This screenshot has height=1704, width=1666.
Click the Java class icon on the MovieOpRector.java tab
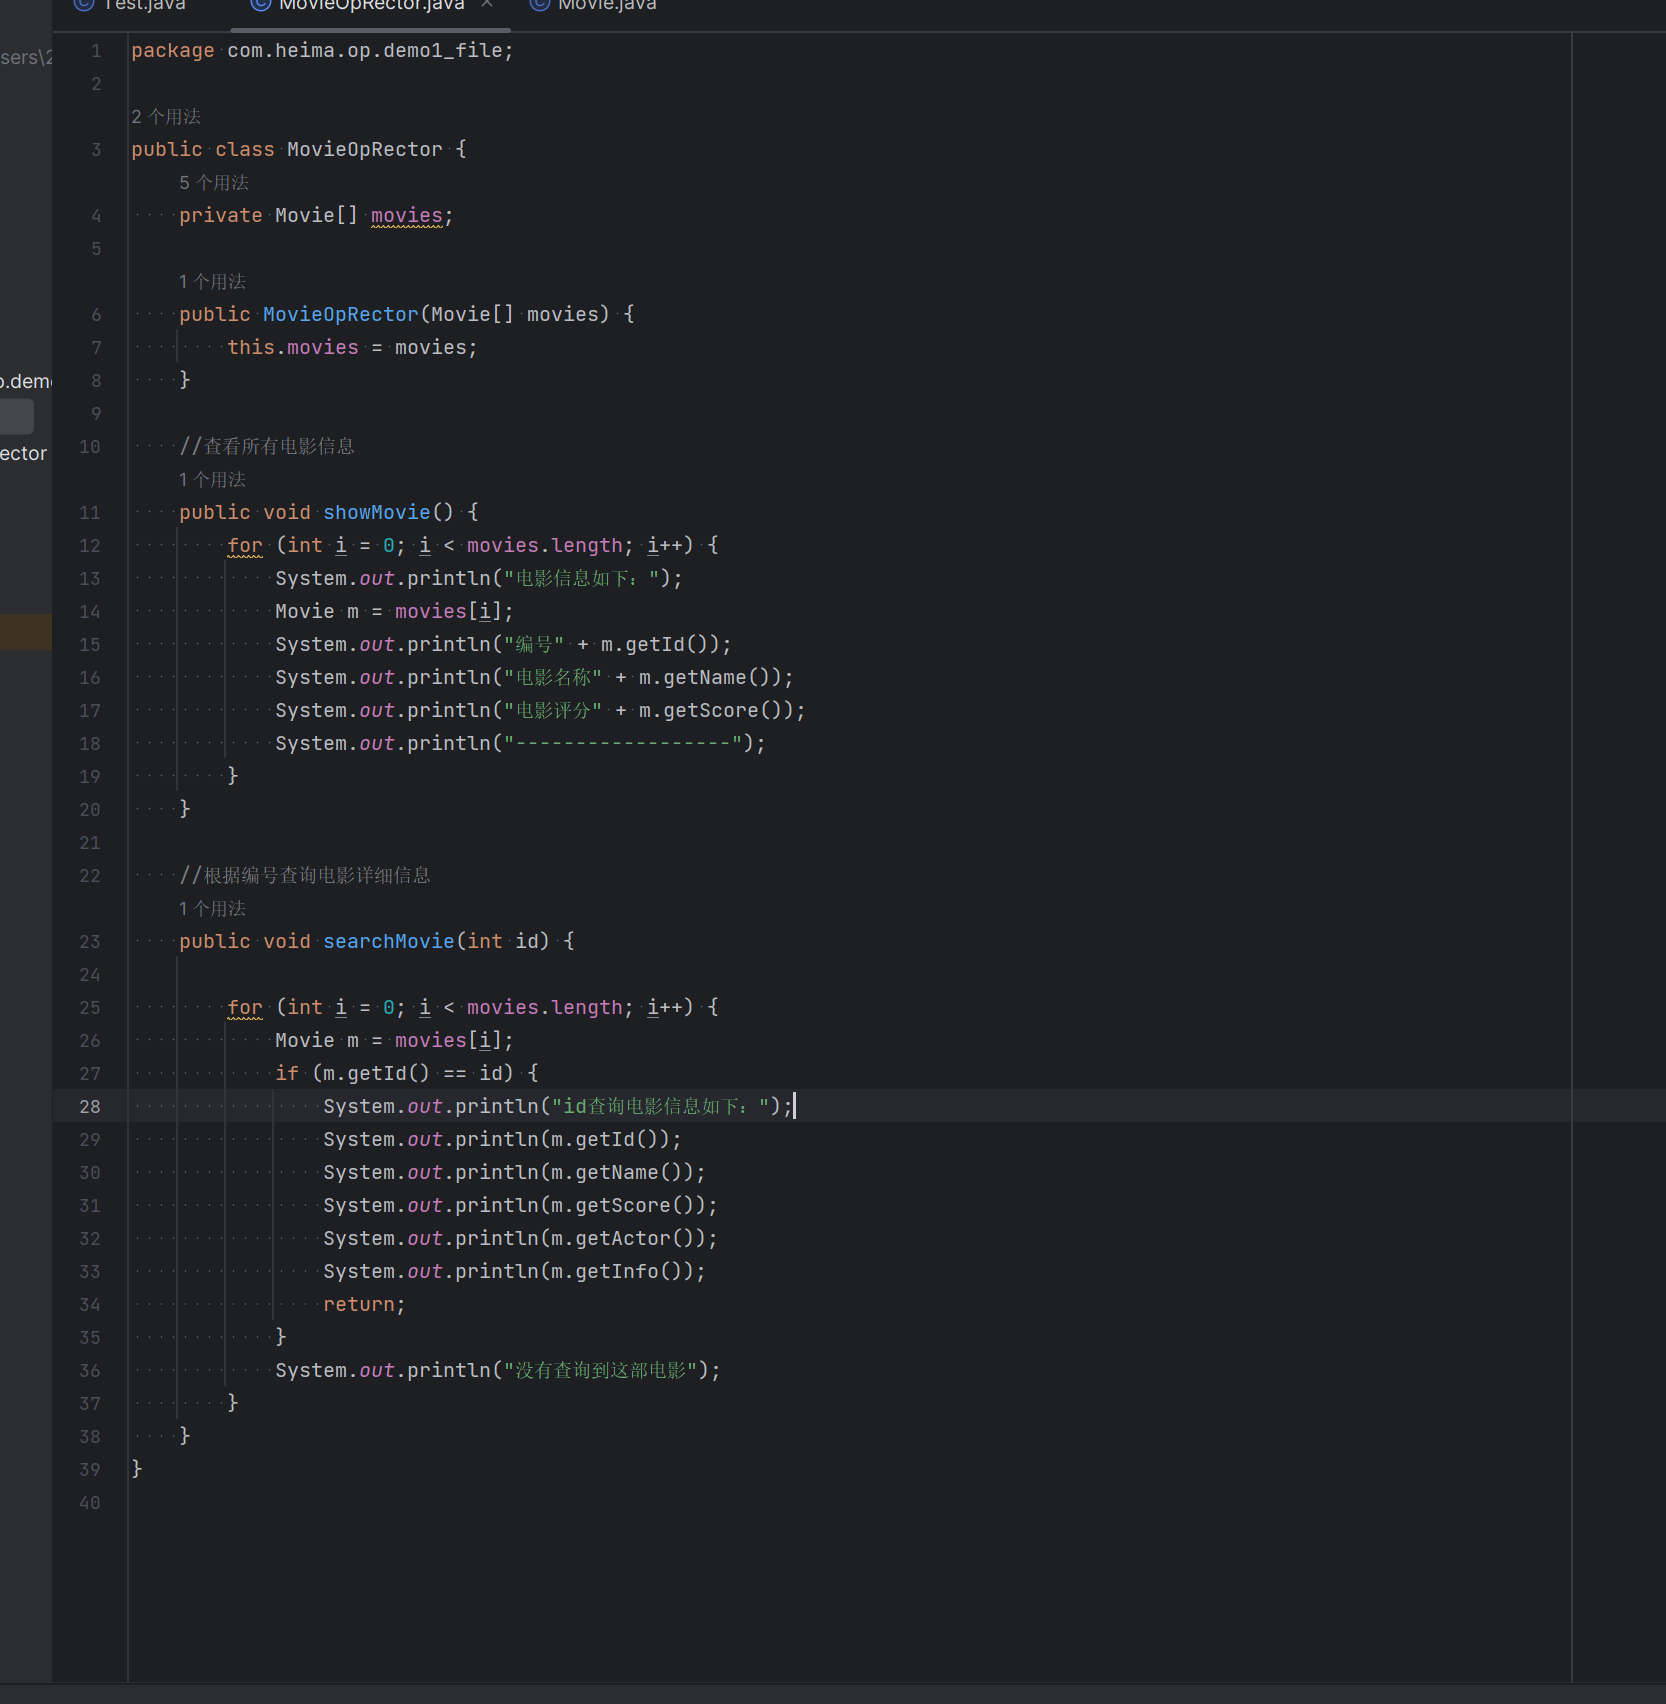point(261,4)
